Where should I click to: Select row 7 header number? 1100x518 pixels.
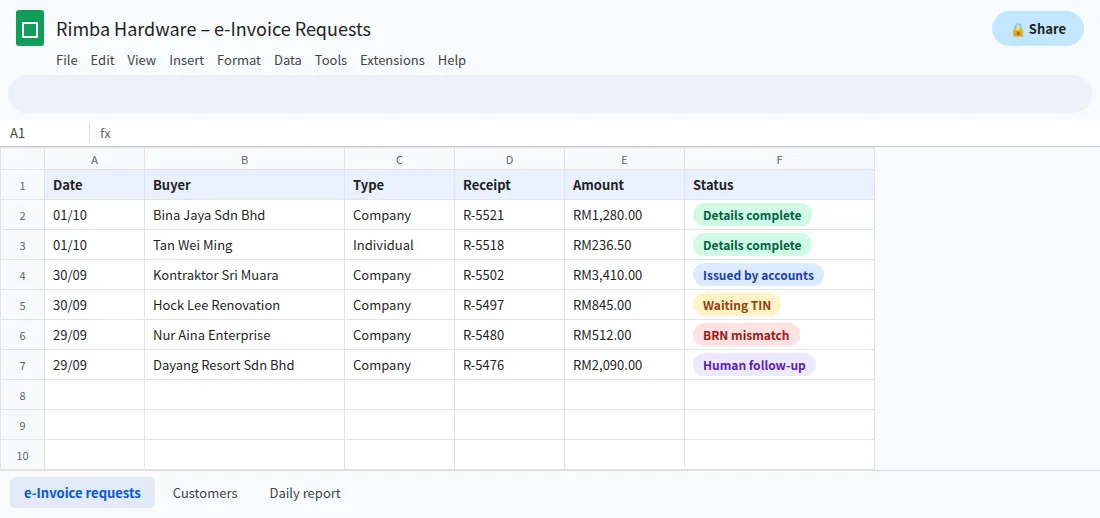point(22,365)
